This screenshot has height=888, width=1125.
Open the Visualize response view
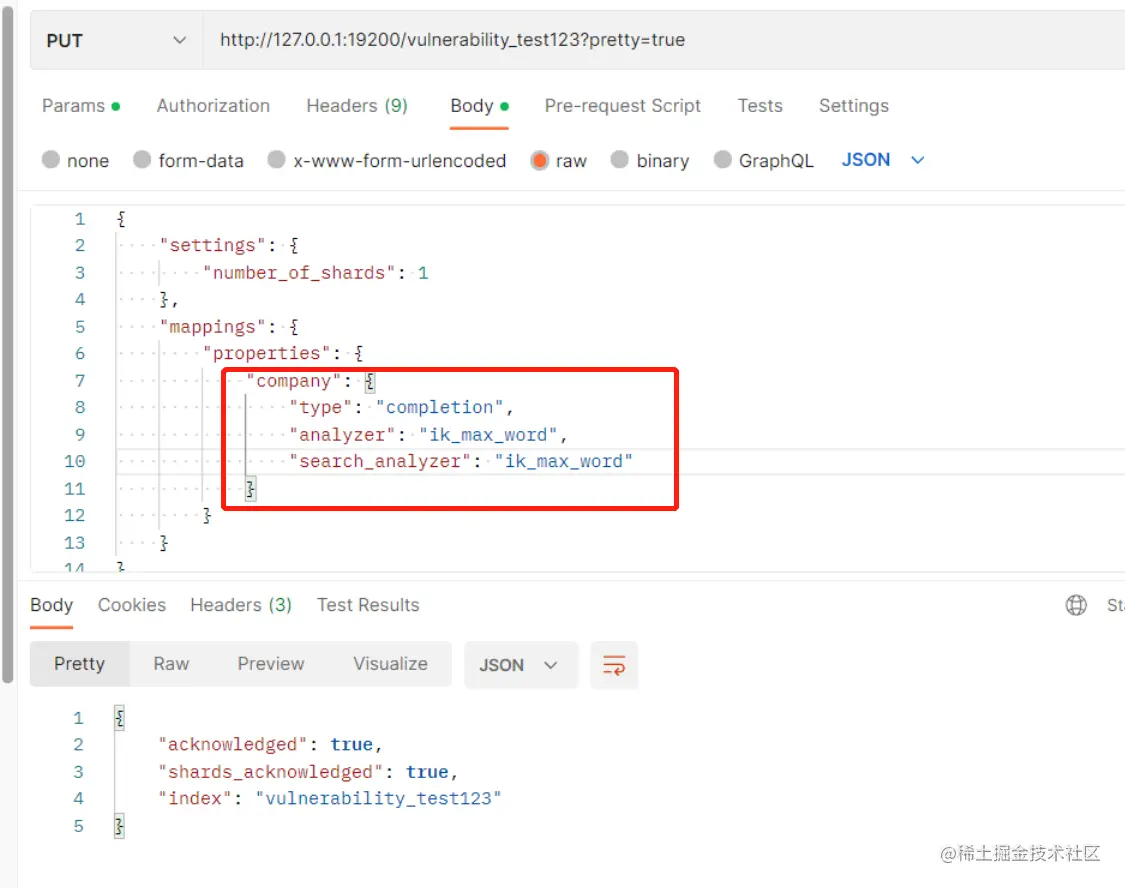pos(390,664)
